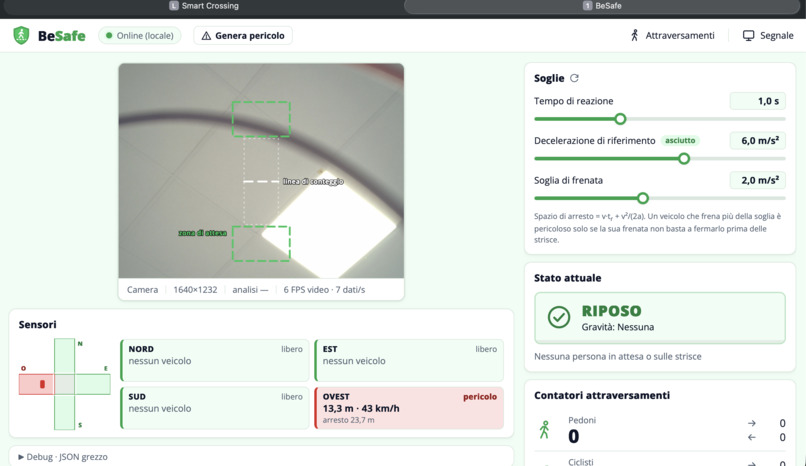Click the linea di conteggio label

click(313, 181)
